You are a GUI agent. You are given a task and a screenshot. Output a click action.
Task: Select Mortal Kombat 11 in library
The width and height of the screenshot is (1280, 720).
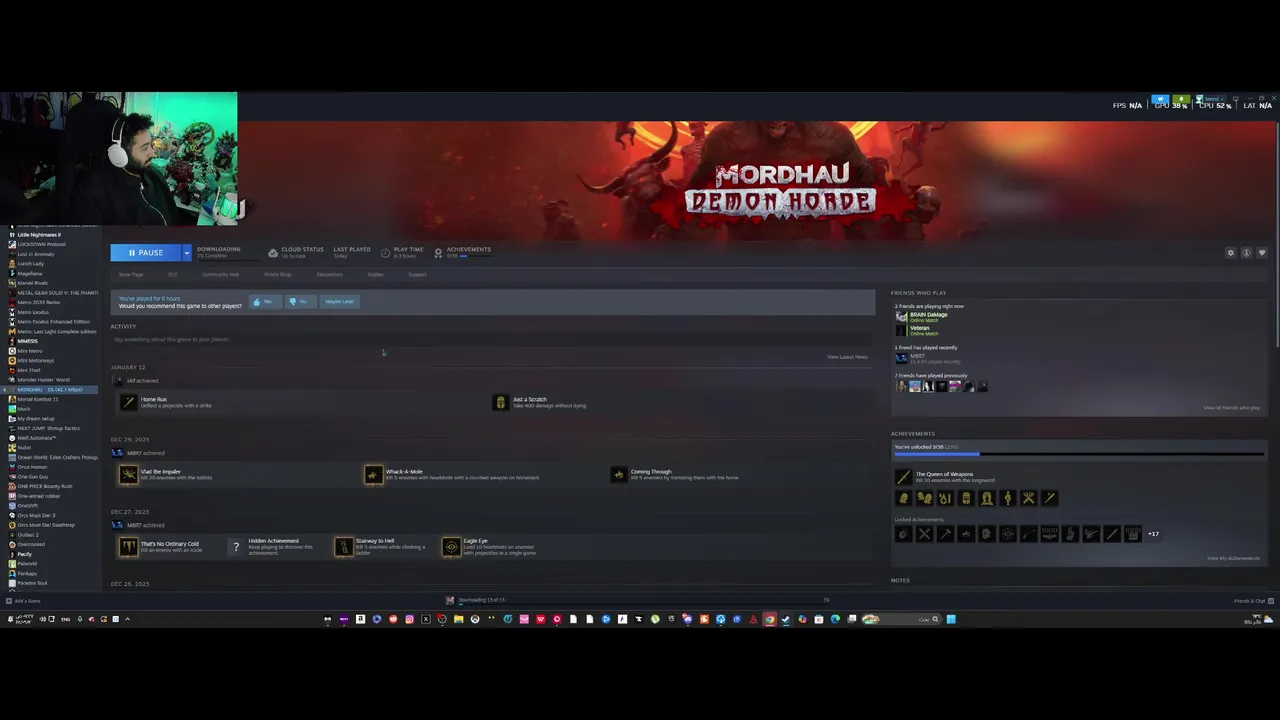pyautogui.click(x=38, y=399)
